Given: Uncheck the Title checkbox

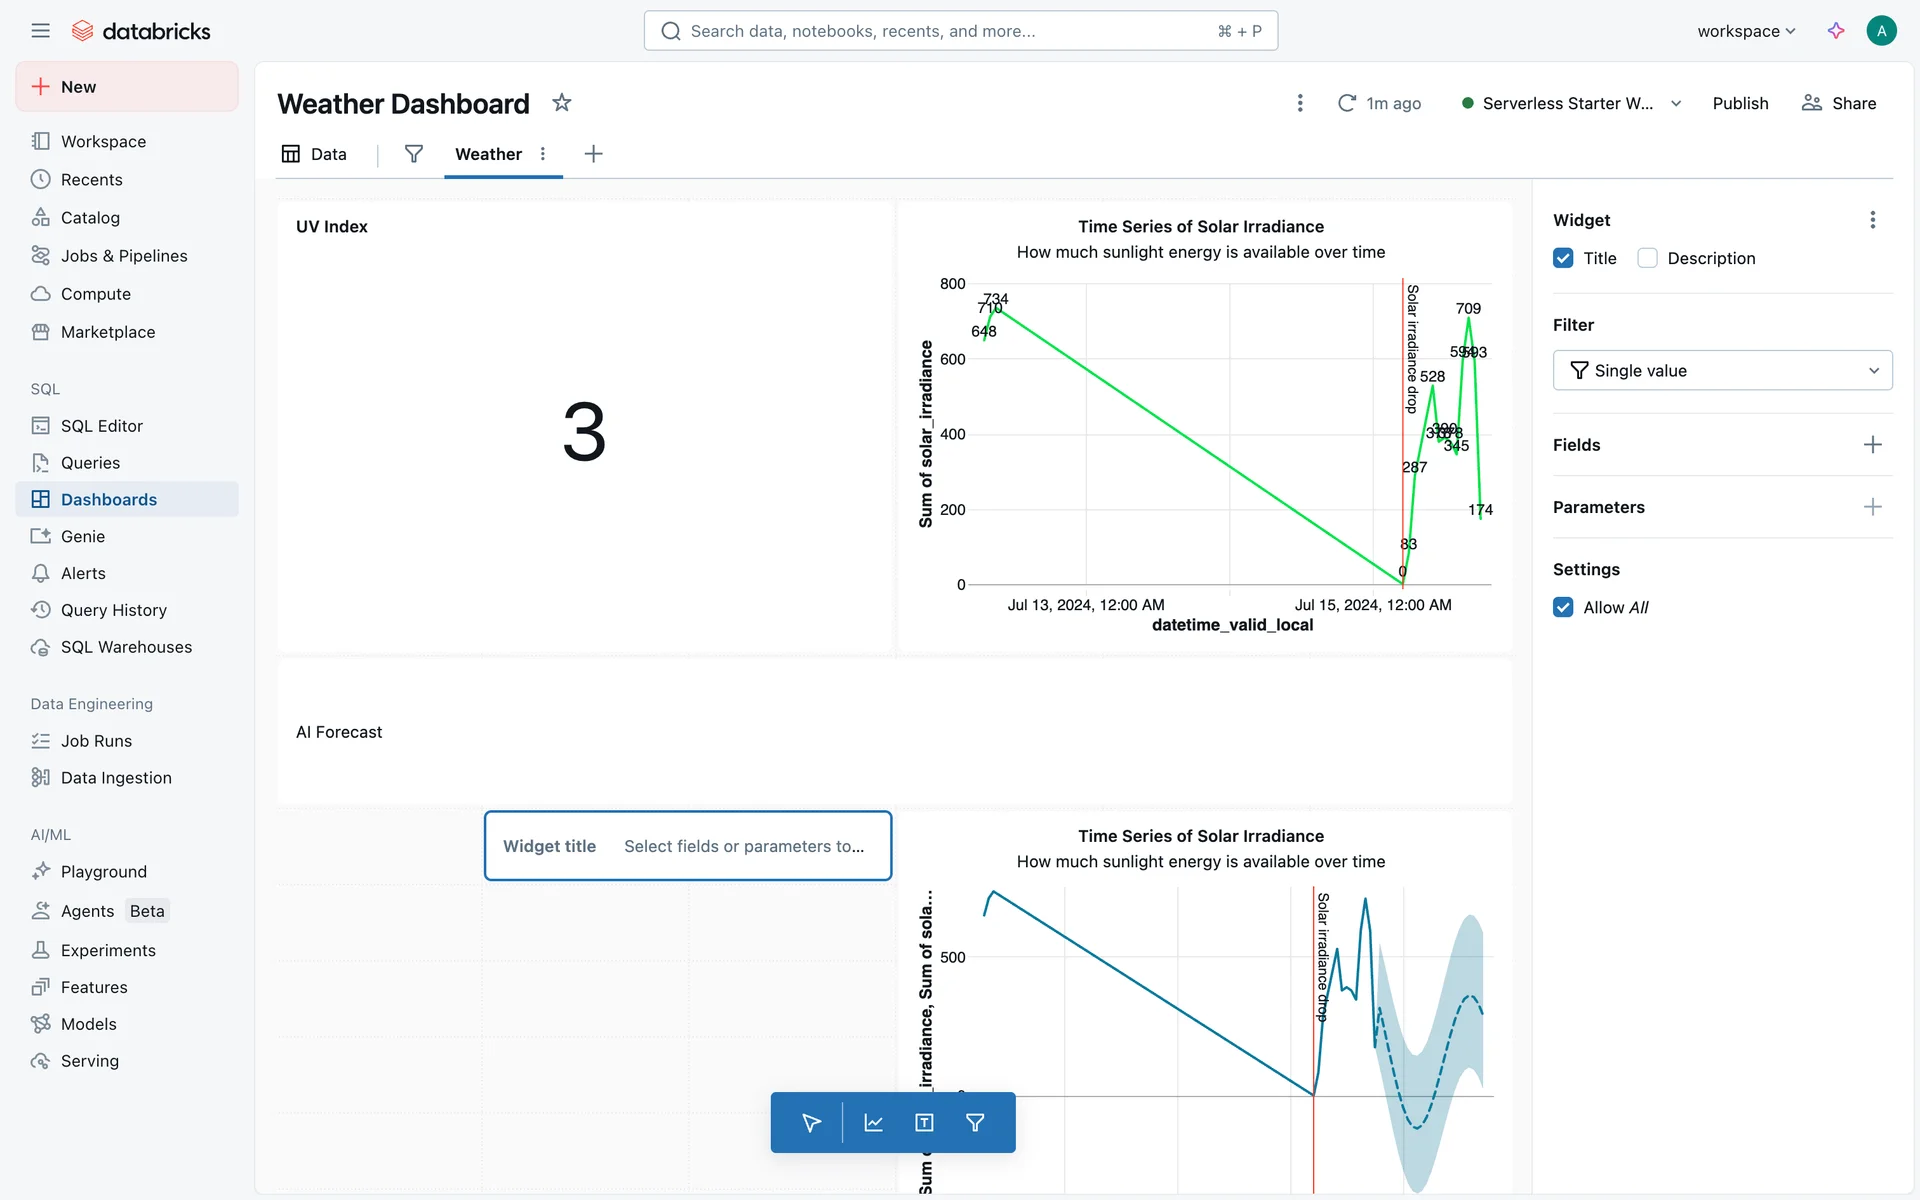Looking at the screenshot, I should (x=1563, y=258).
